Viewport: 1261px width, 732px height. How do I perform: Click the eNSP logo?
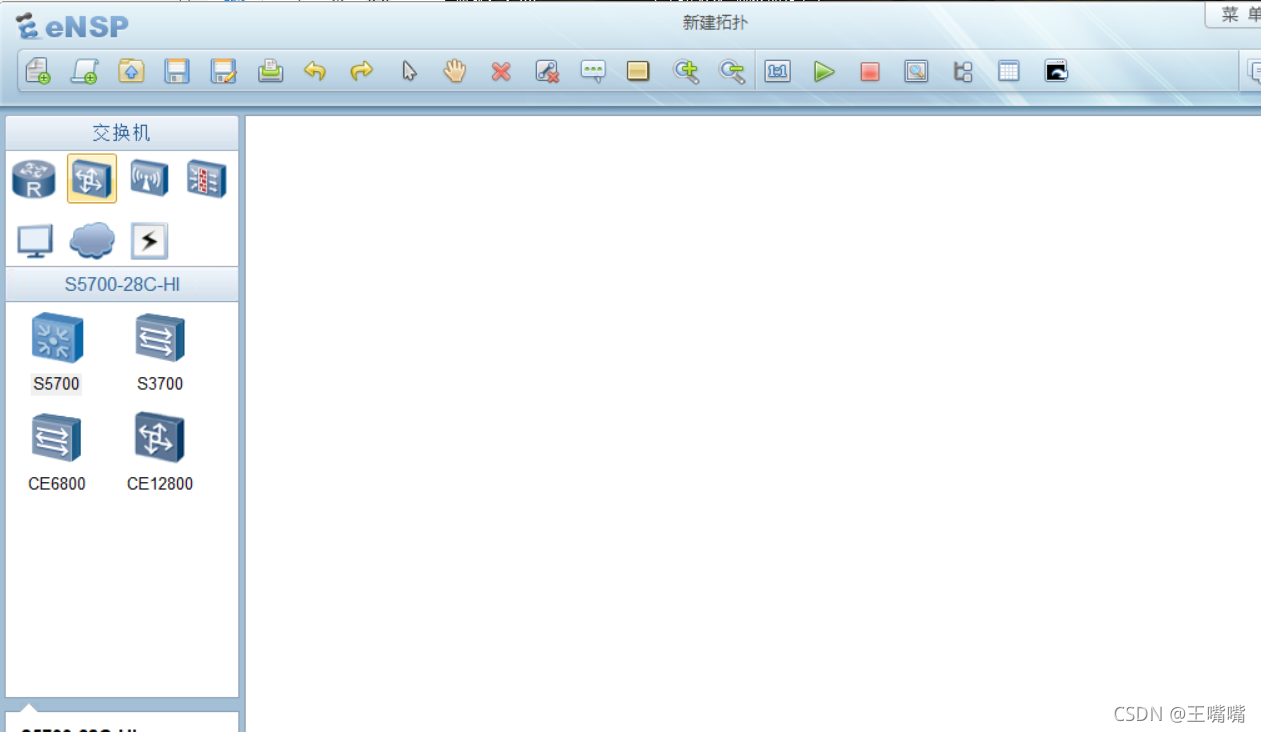pyautogui.click(x=73, y=26)
